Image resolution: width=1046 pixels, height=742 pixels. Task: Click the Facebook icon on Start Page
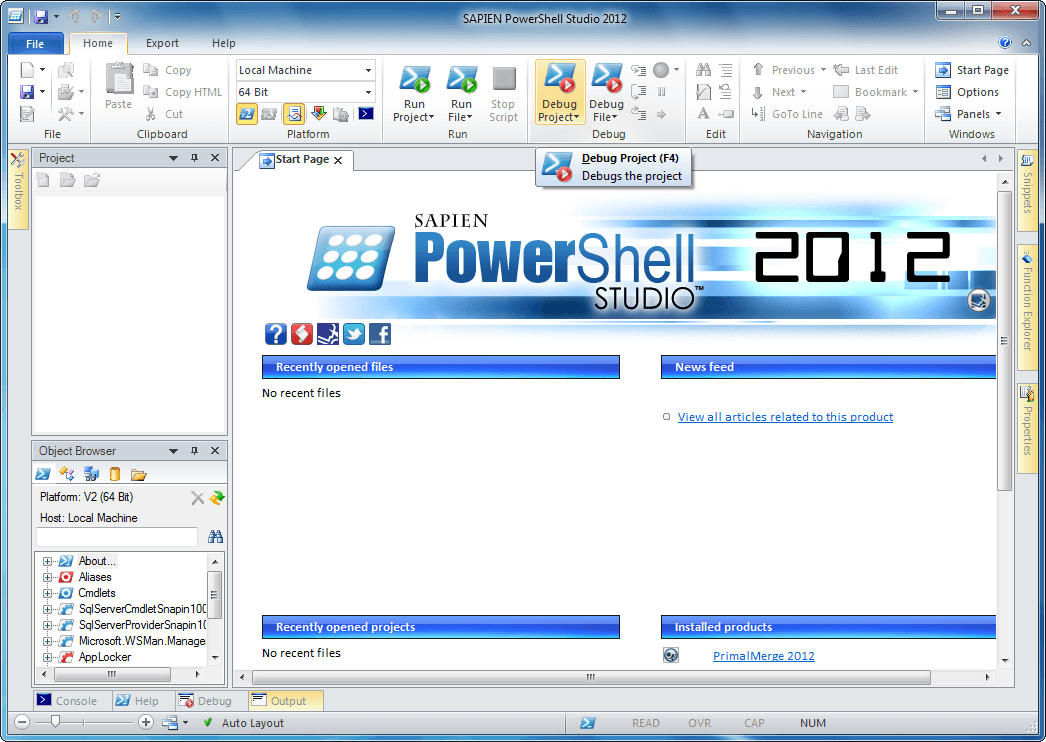click(x=380, y=334)
